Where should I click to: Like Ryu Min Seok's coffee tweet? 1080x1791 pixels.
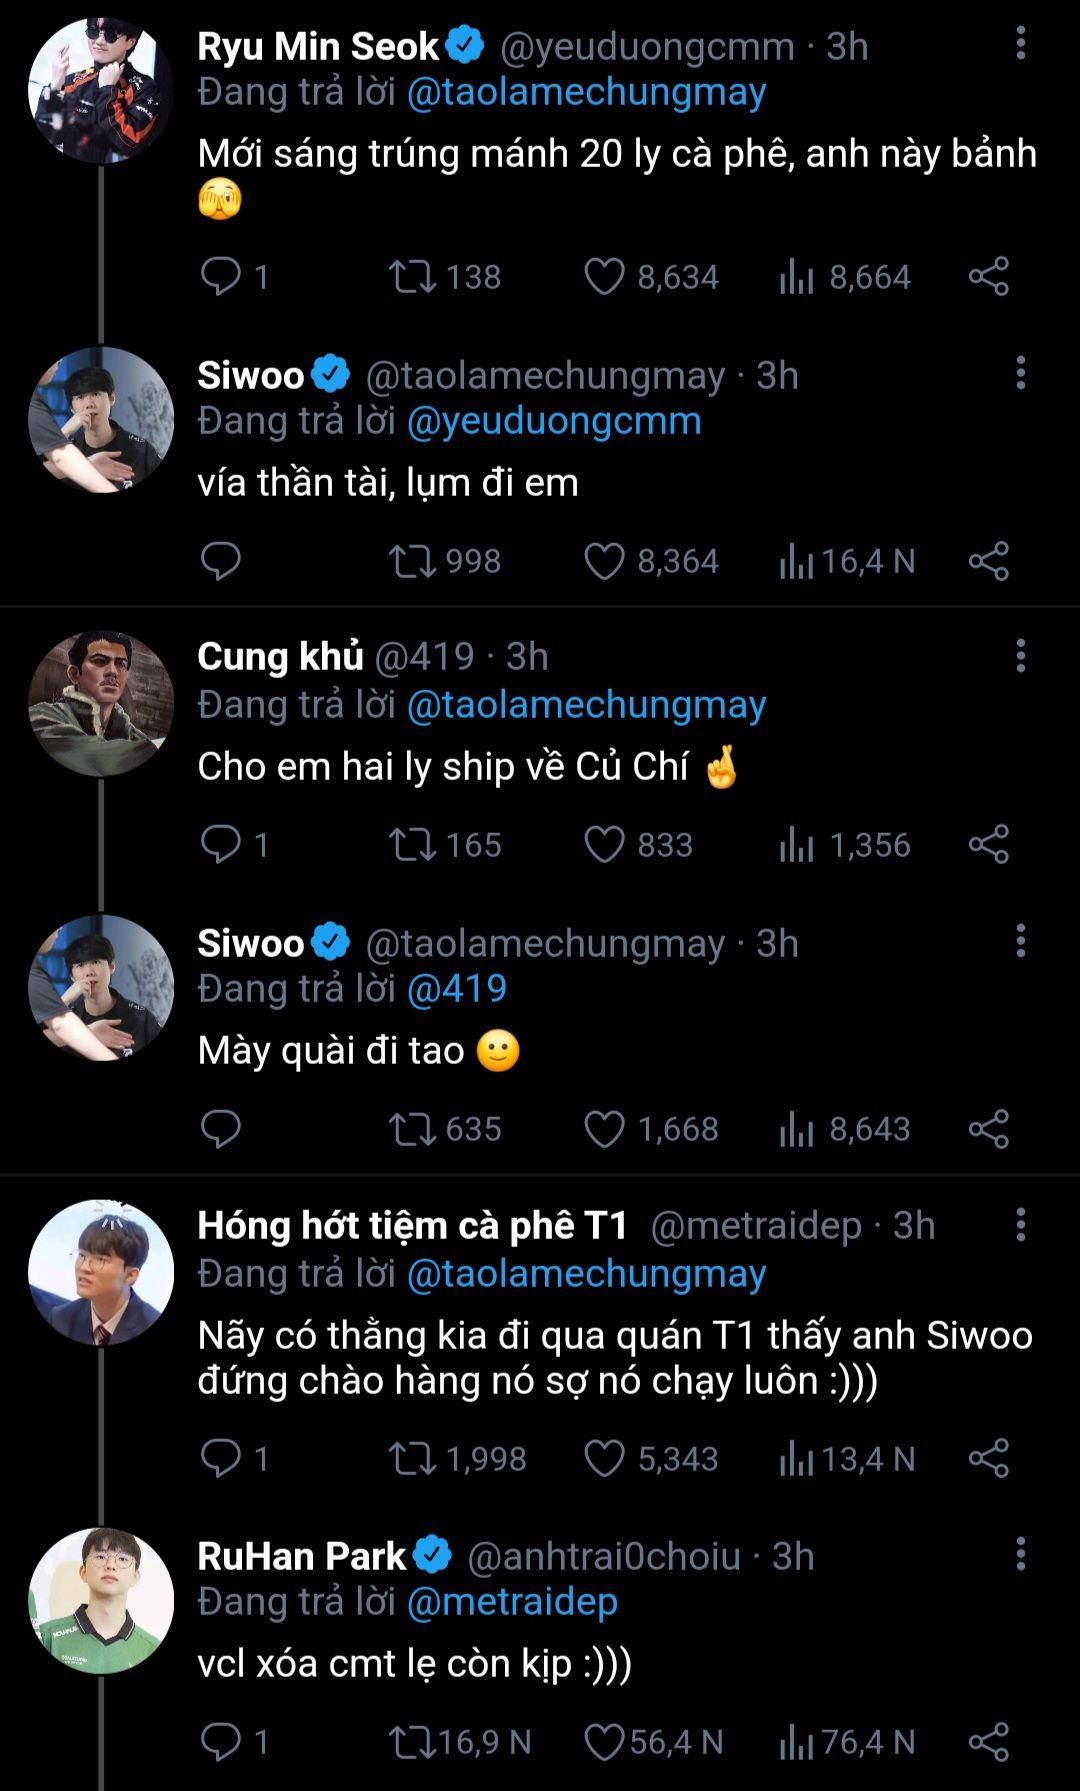604,277
